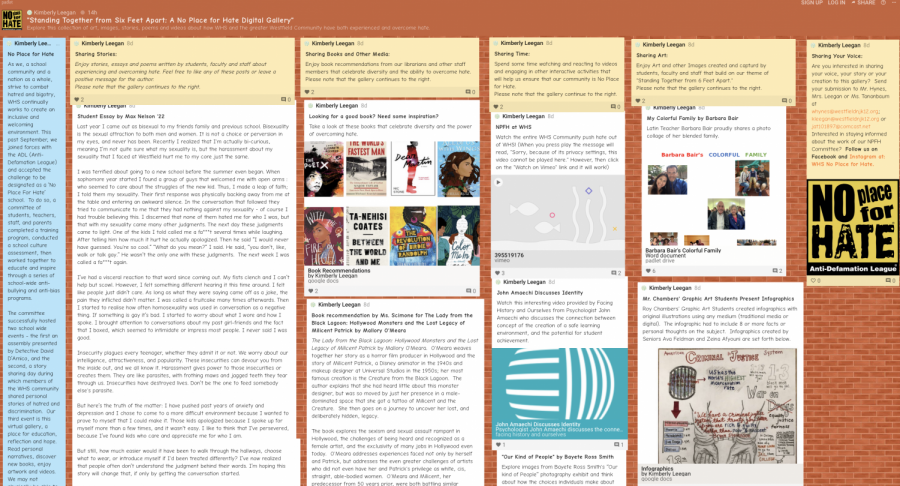Open Book Recommendations google docs attachment label
Screen dimensions: 900x486
339,273
